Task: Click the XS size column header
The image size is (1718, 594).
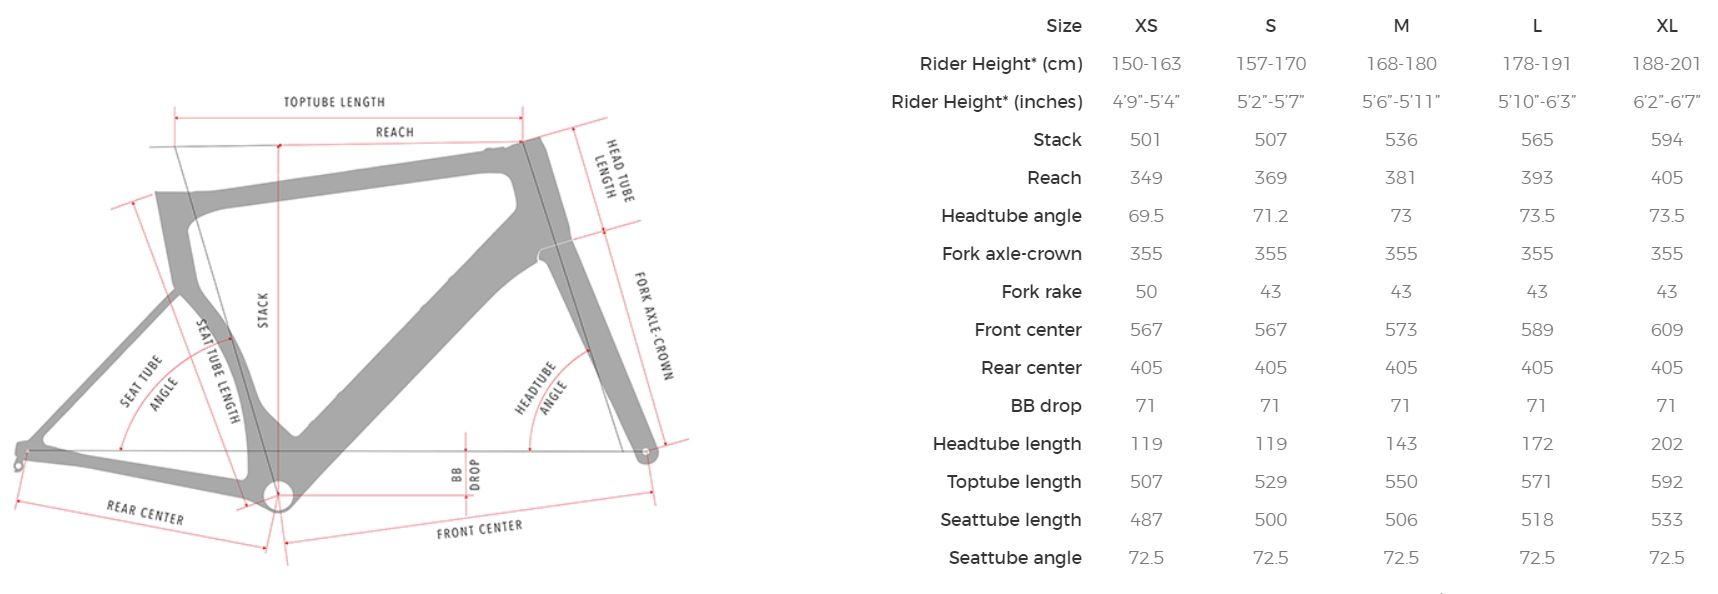Action: (x=1146, y=26)
